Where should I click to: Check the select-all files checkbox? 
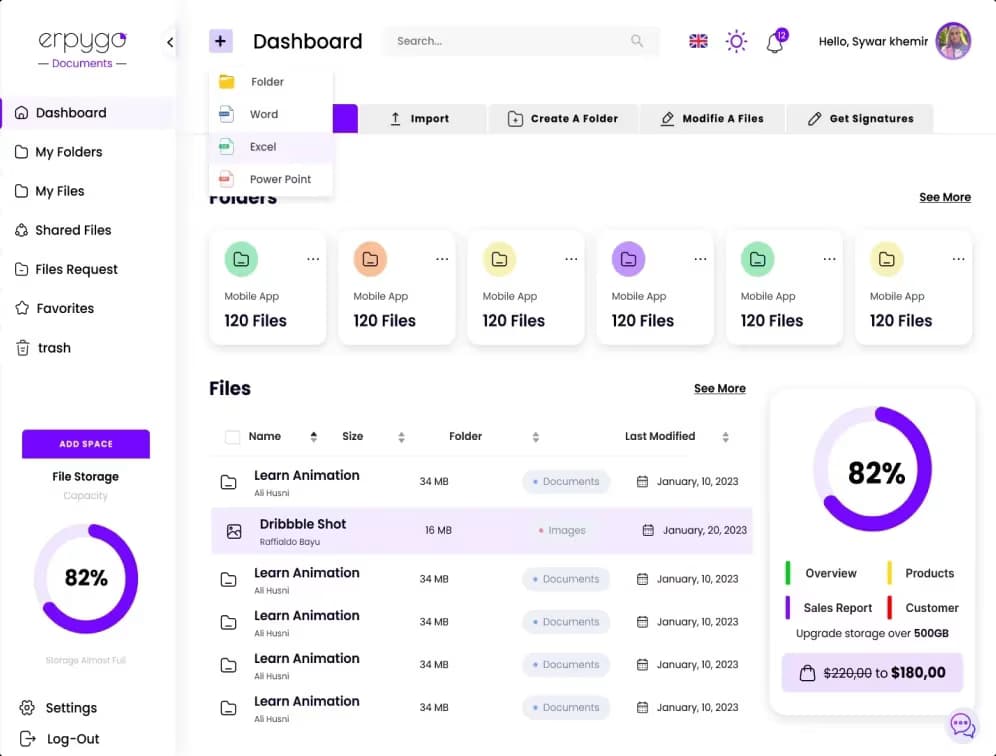pos(233,437)
